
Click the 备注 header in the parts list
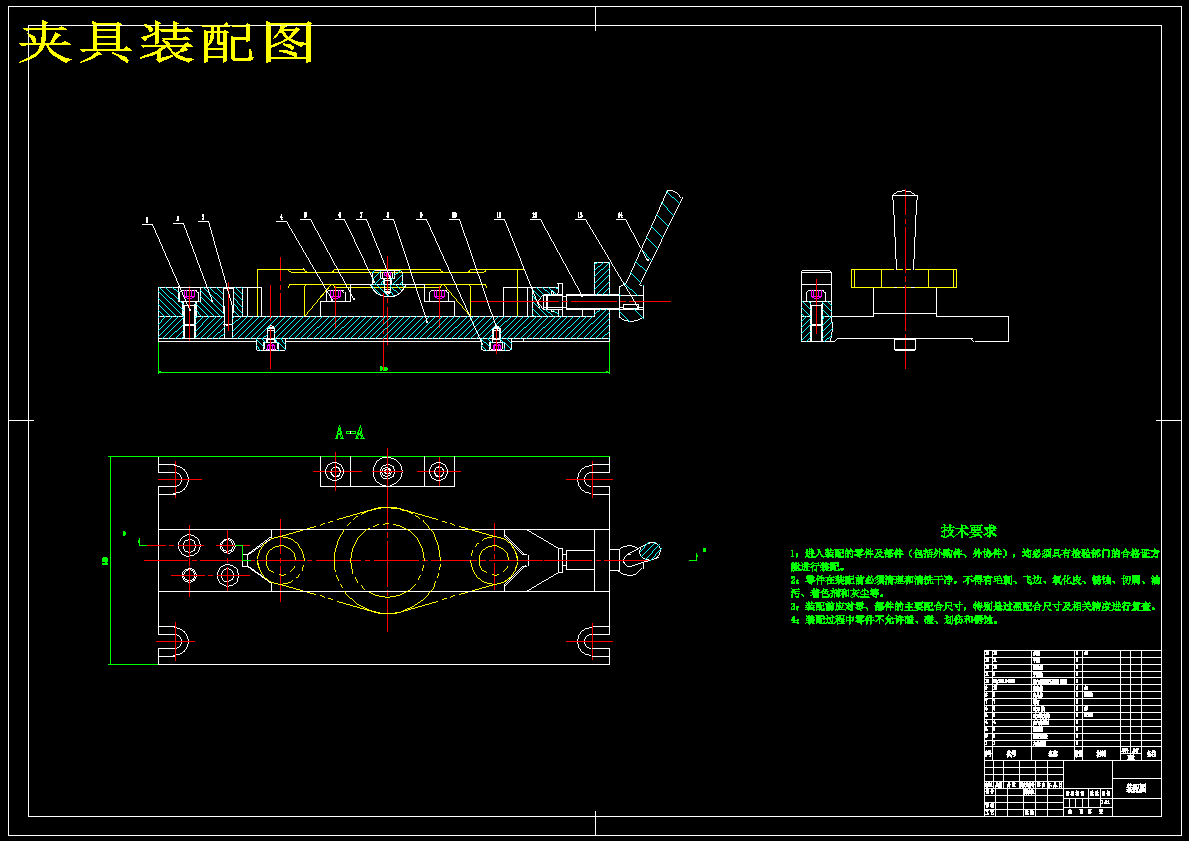tap(1152, 755)
